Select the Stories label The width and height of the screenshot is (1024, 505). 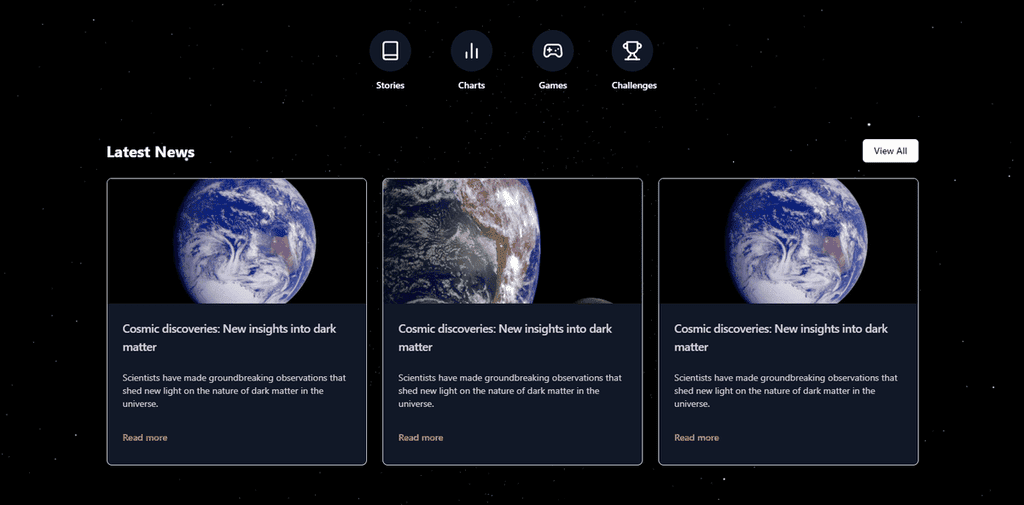click(390, 86)
